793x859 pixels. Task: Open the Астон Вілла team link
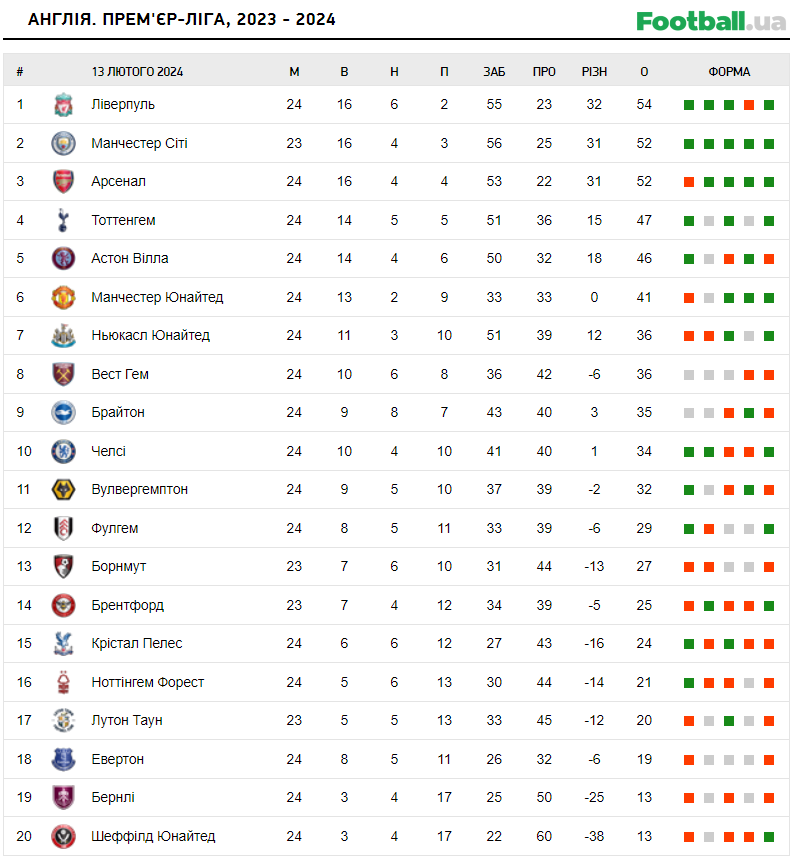point(129,258)
